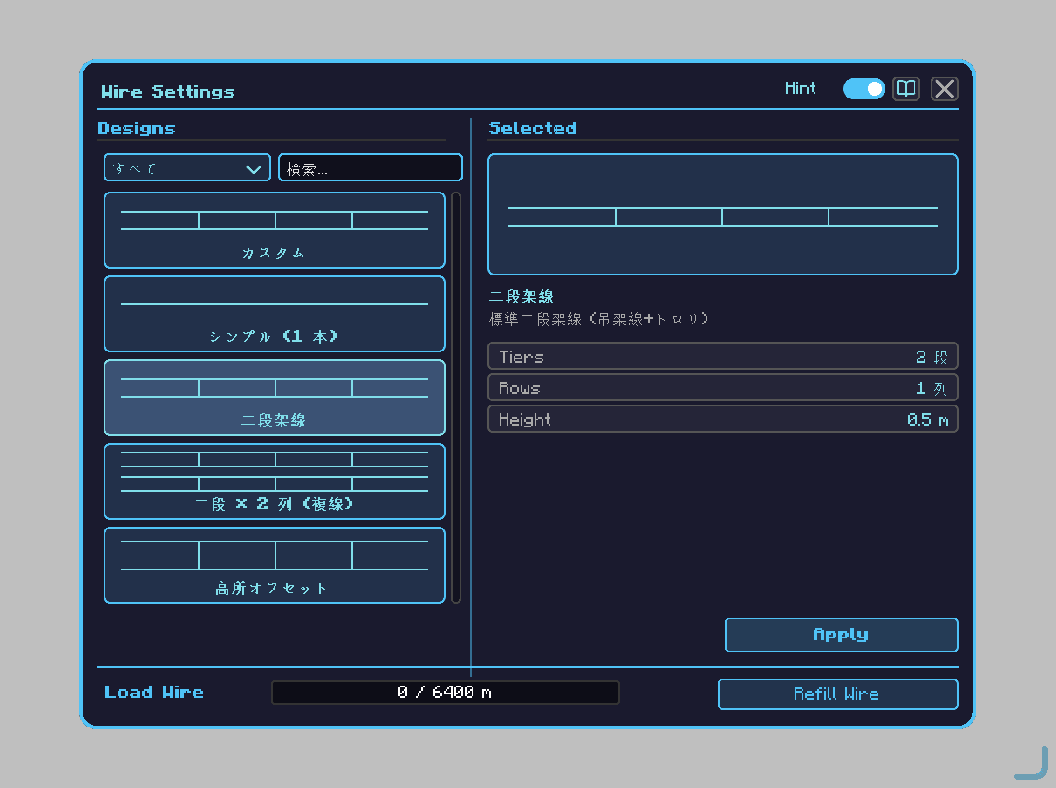Select the シンプル (1 本) design card
The image size is (1056, 788).
pos(275,314)
